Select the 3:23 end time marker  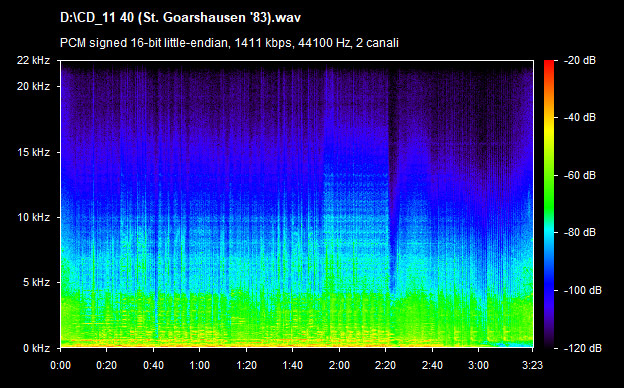532,365
